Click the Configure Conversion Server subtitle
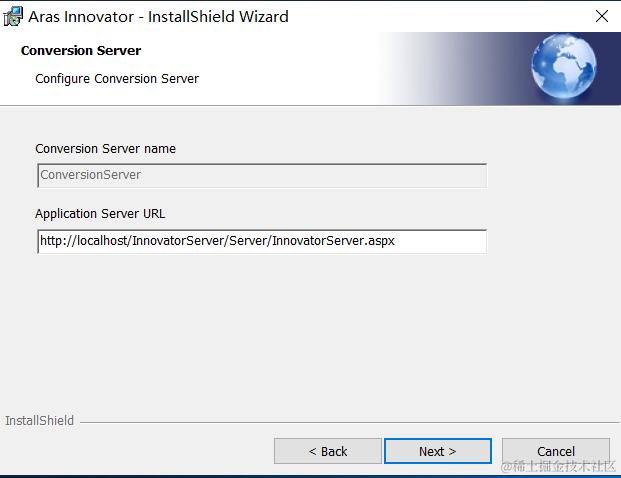 [117, 79]
